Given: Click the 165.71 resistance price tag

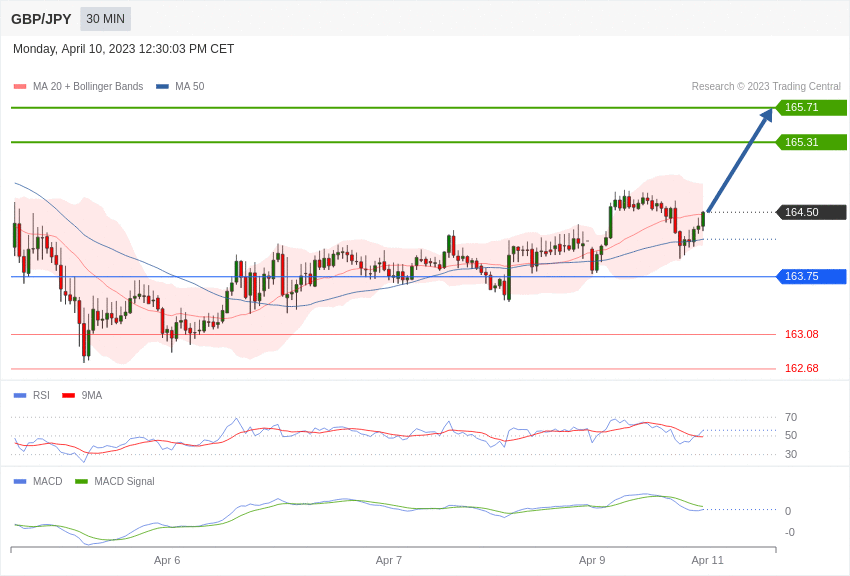Looking at the screenshot, I should 810,107.
